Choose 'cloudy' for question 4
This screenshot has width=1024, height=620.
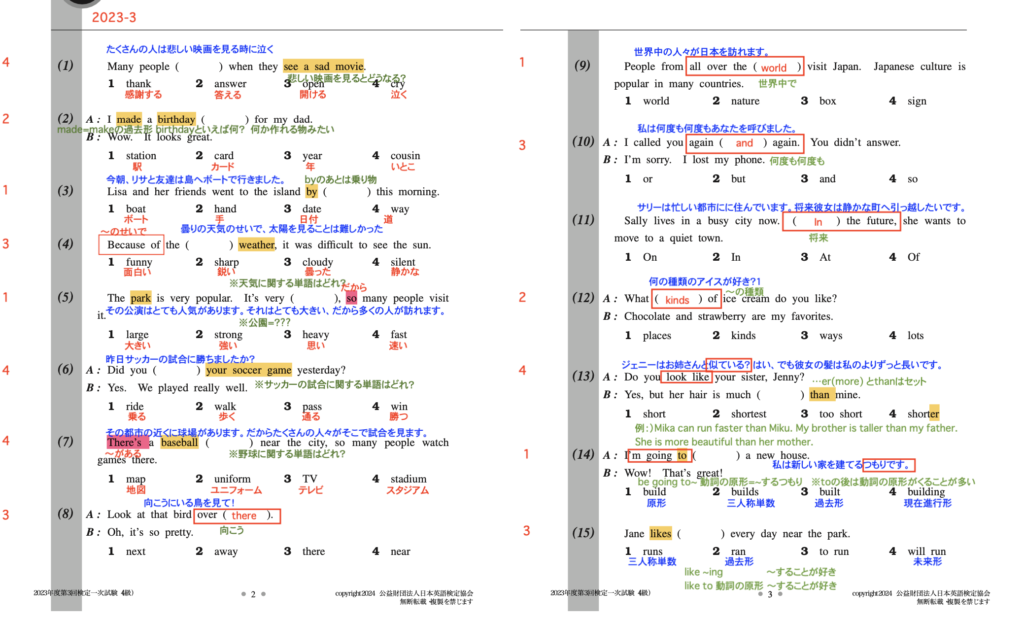pos(318,262)
